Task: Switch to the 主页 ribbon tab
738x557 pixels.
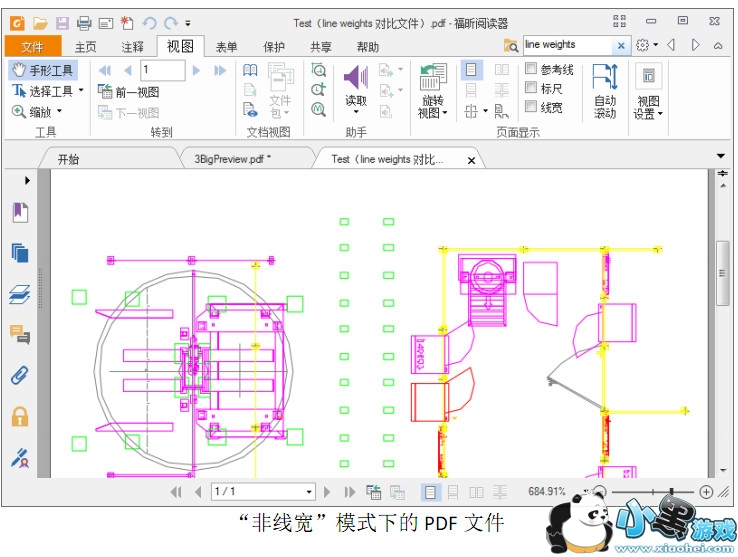Action: [x=85, y=47]
